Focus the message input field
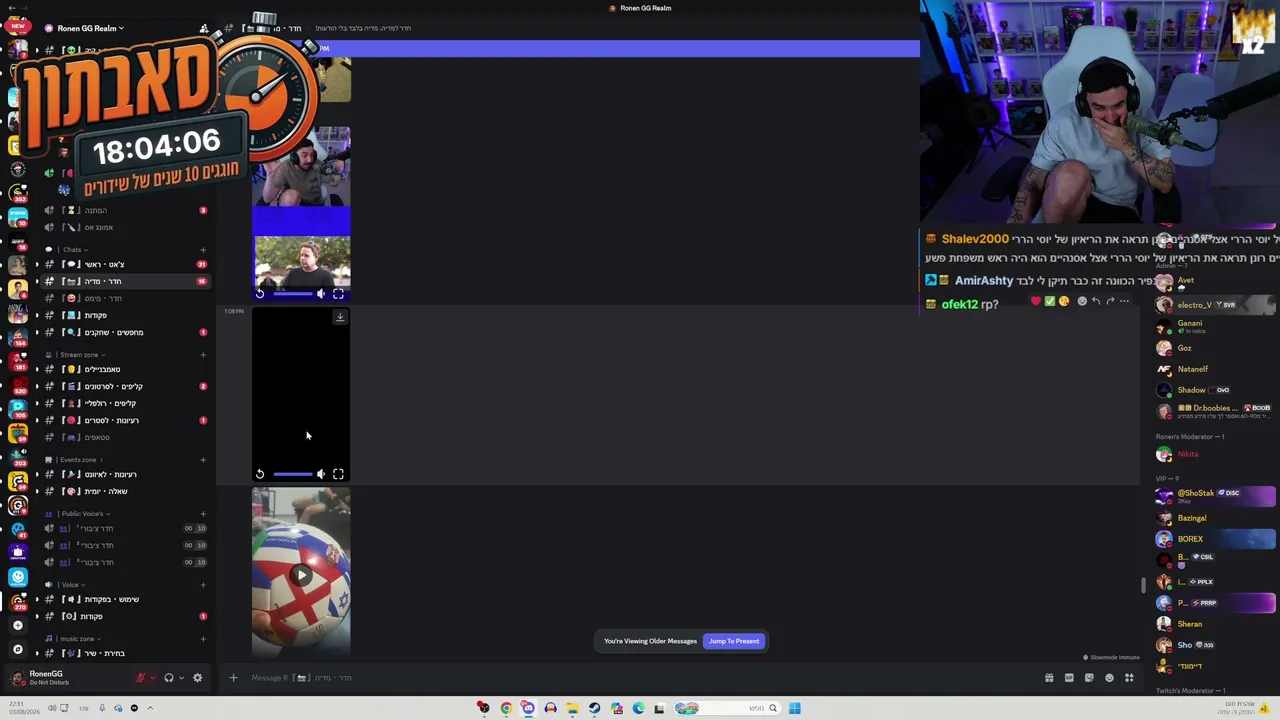This screenshot has width=1280, height=720. coord(640,678)
